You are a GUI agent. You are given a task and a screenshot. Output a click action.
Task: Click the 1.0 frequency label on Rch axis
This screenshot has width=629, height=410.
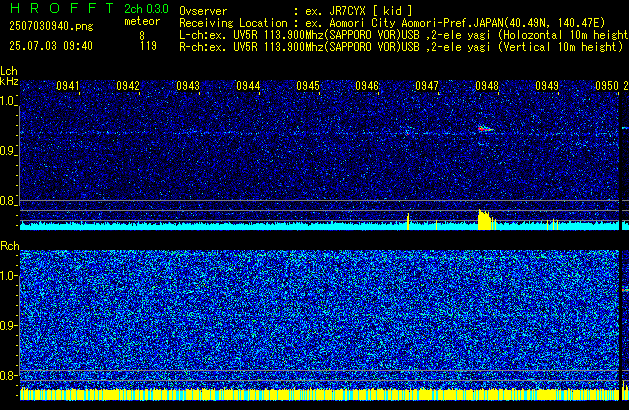tap(8, 276)
